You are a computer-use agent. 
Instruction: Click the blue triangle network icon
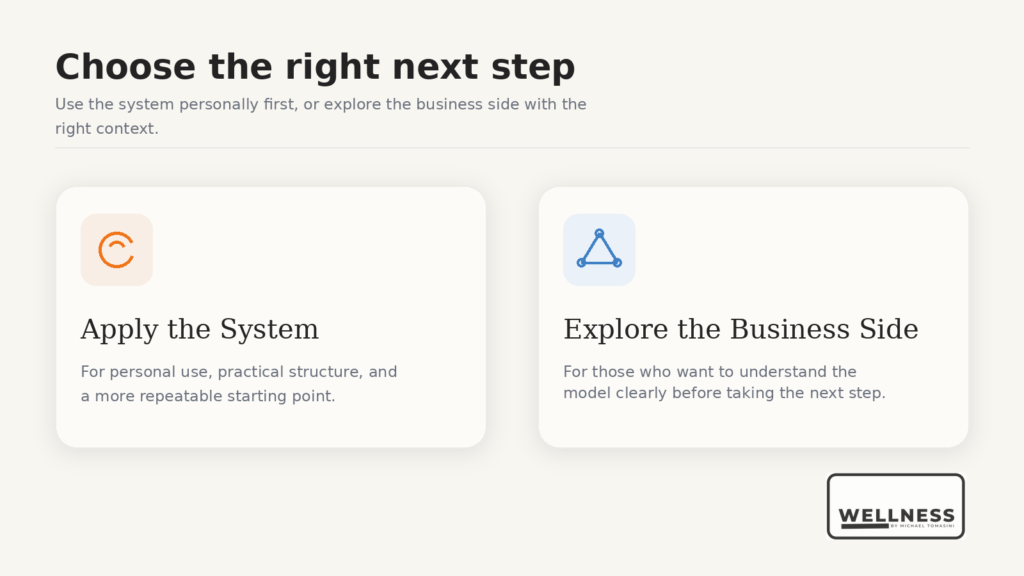[x=599, y=250]
